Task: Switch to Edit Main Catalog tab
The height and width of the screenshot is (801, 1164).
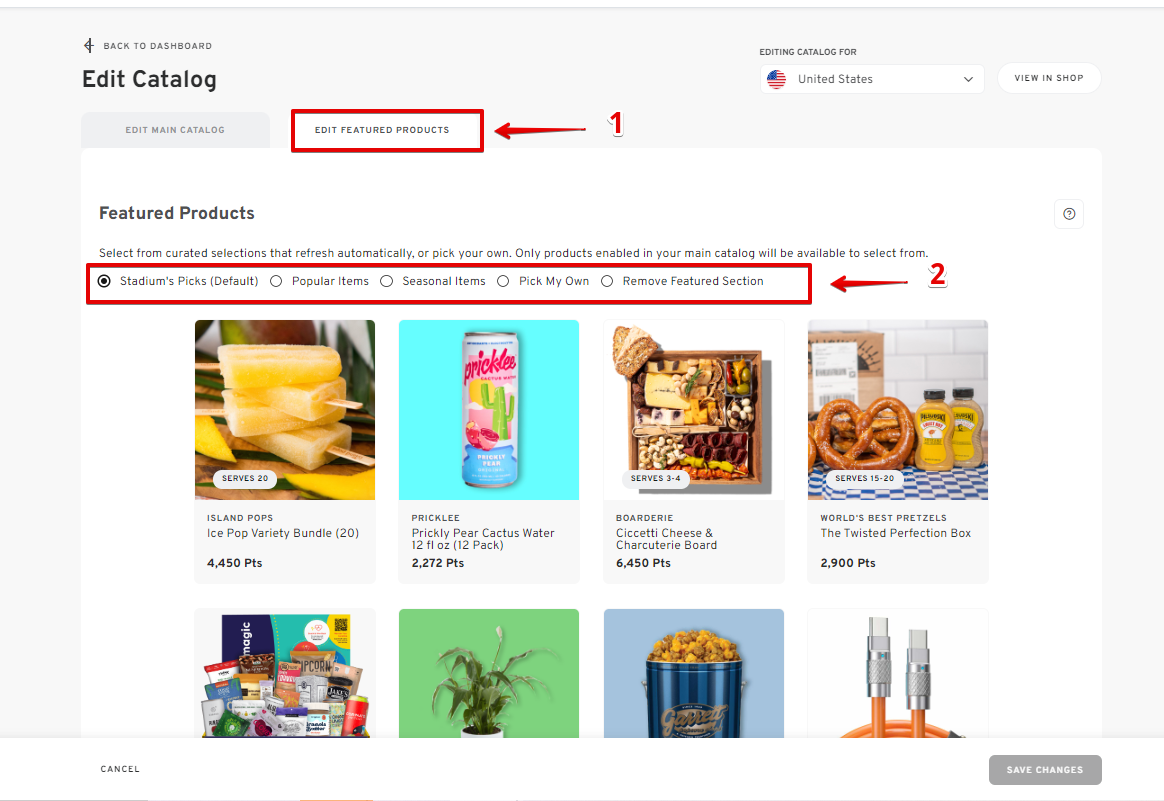Action: click(175, 130)
